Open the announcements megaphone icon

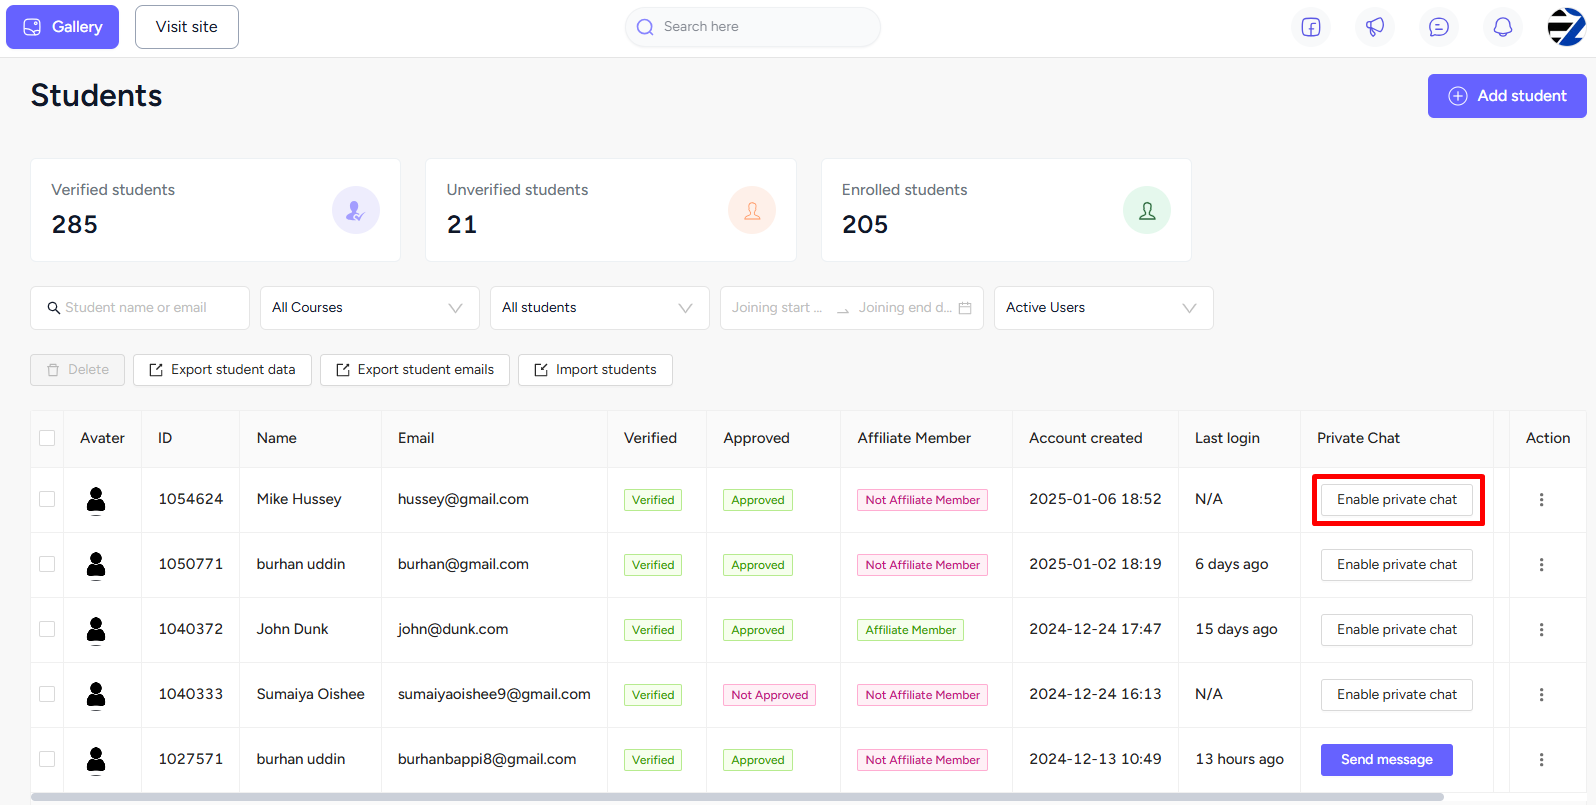pos(1375,27)
